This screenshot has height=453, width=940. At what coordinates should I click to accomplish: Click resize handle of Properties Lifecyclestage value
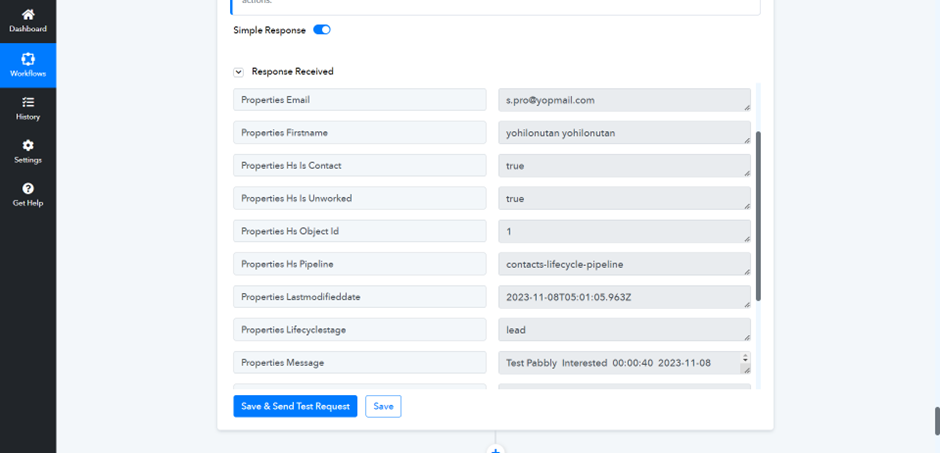[746, 337]
